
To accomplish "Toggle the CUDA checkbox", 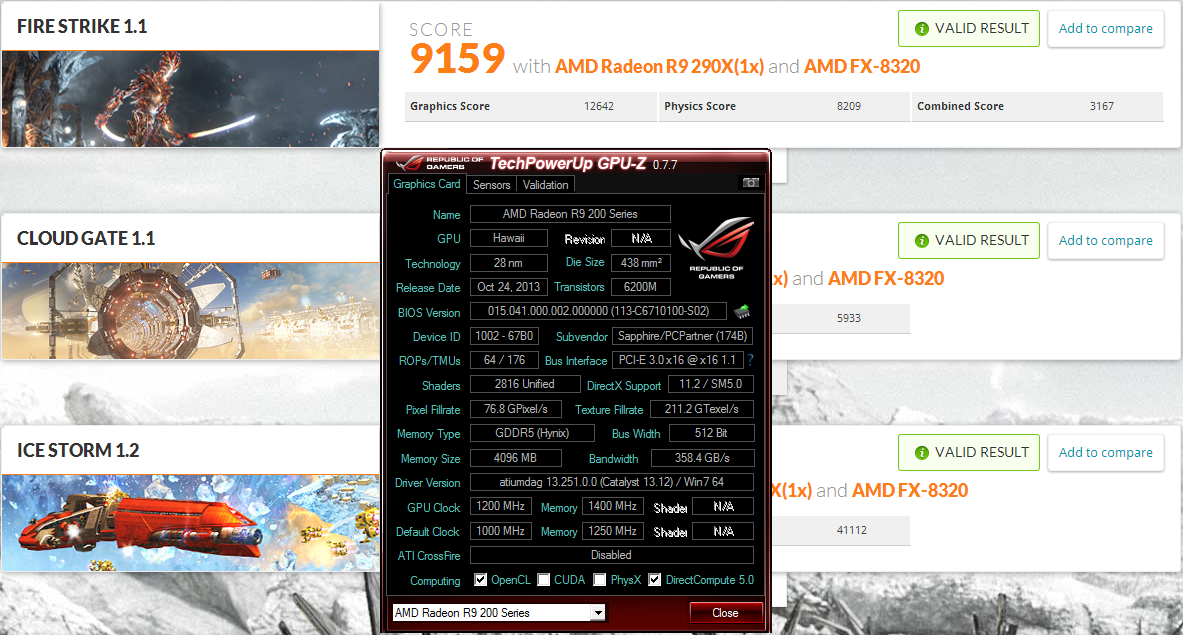I will 543,579.
